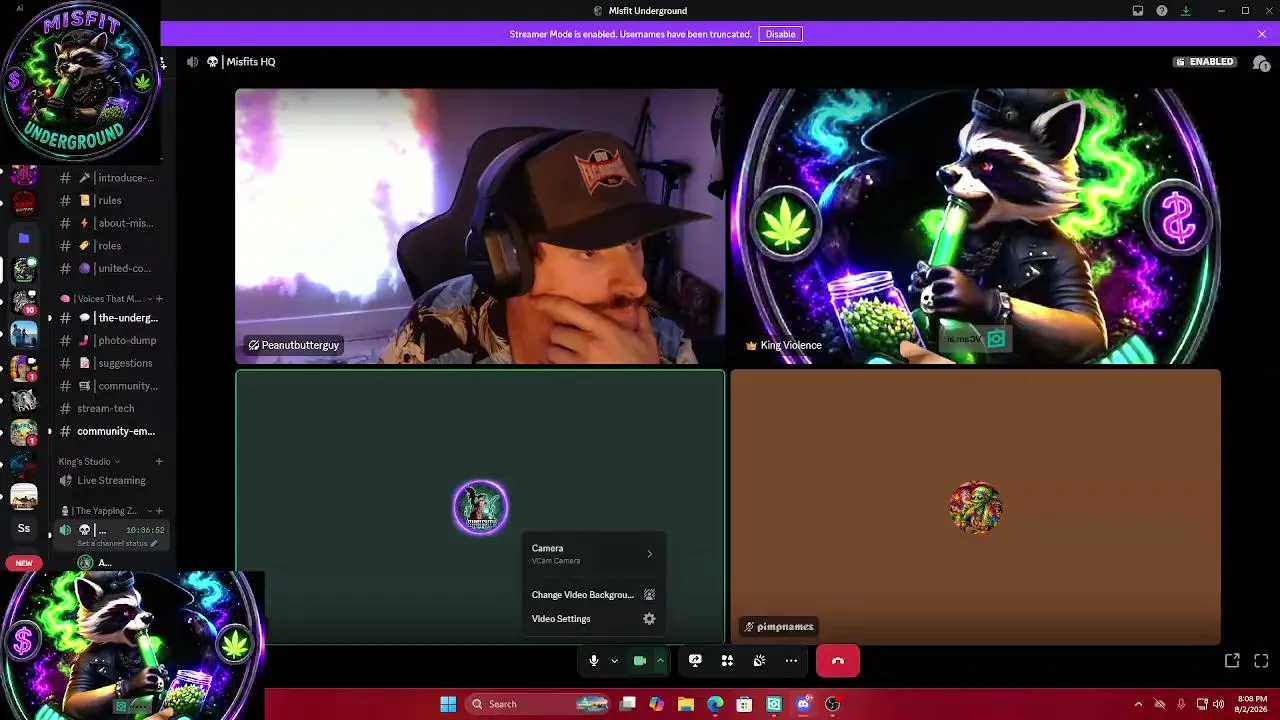Image resolution: width=1280 pixels, height=720 pixels.
Task: Share your screen from call controls
Action: click(x=695, y=661)
